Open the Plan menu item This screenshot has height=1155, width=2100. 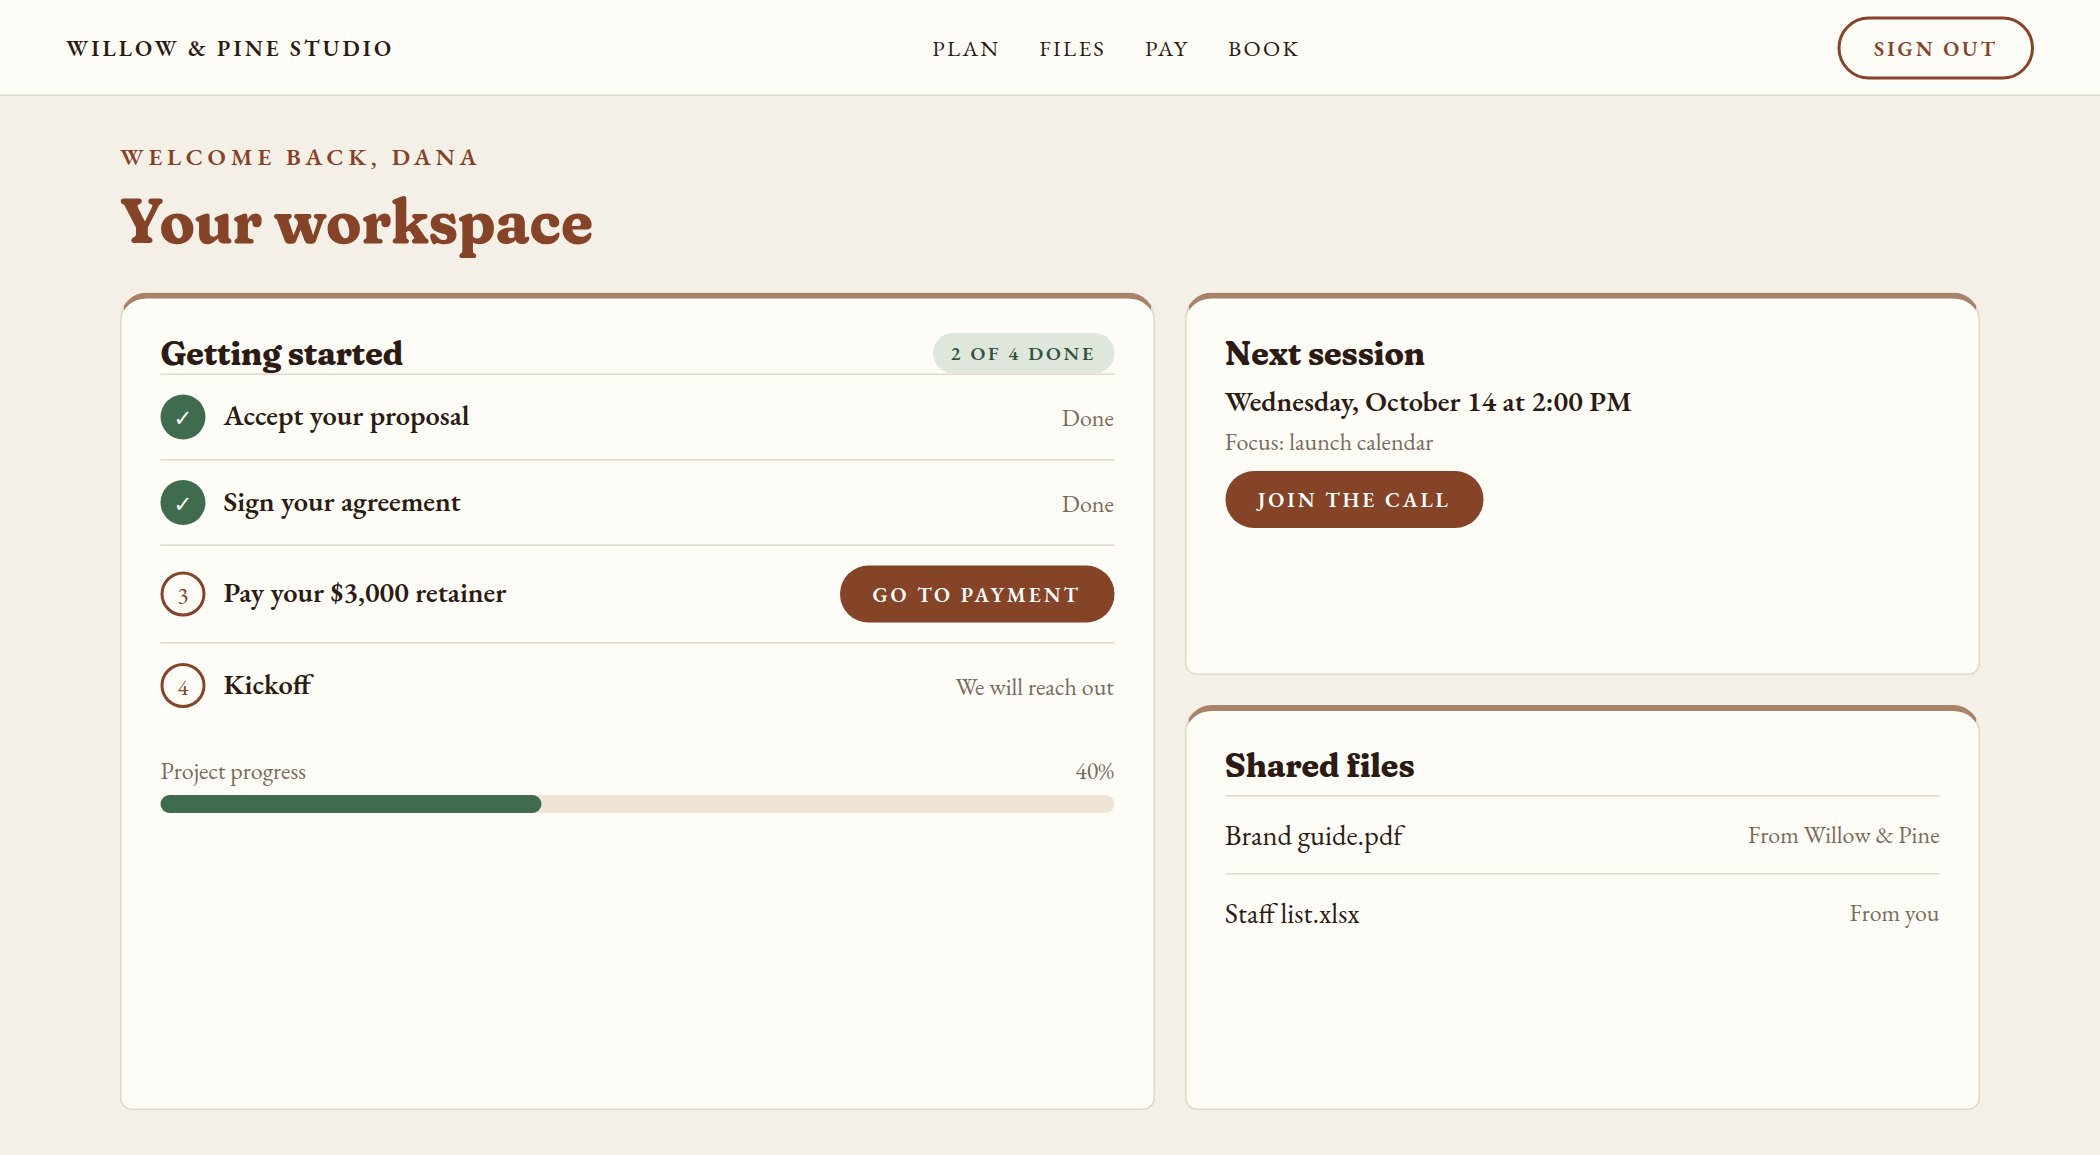coord(965,49)
